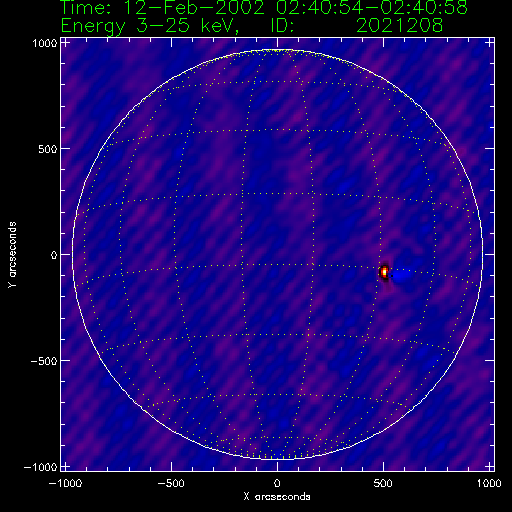Click the 1000 tick label on Y axis
Screen dimensions: 512x512
pyautogui.click(x=45, y=43)
